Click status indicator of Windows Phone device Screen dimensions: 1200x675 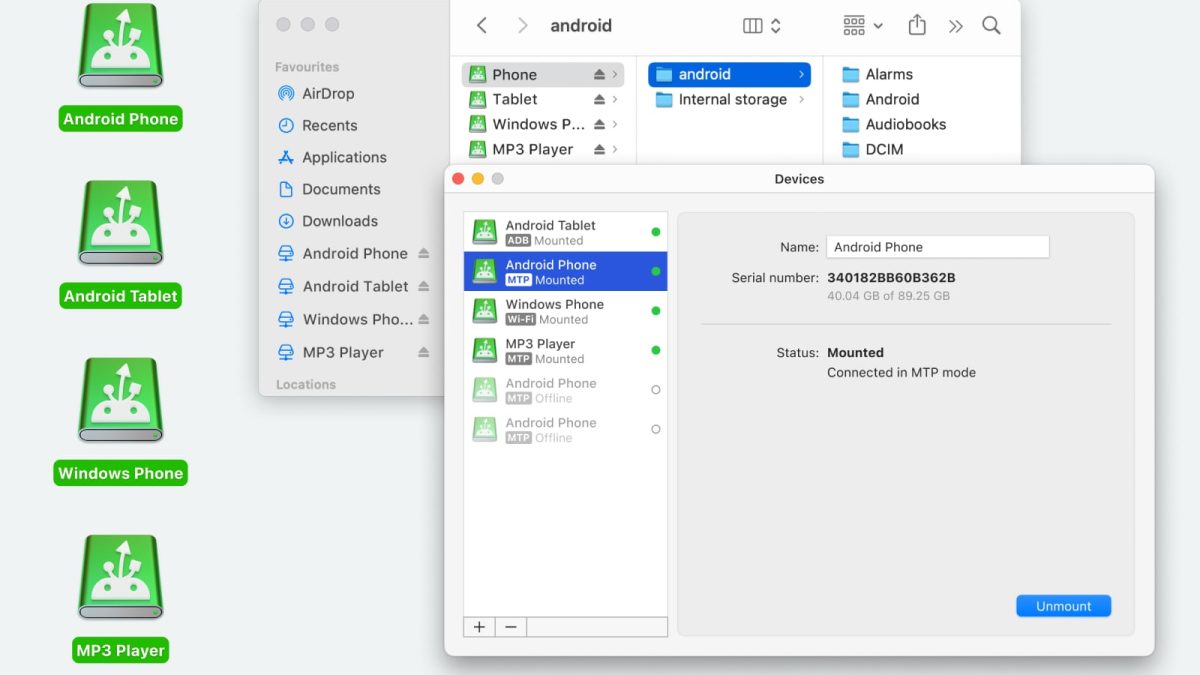pos(656,311)
